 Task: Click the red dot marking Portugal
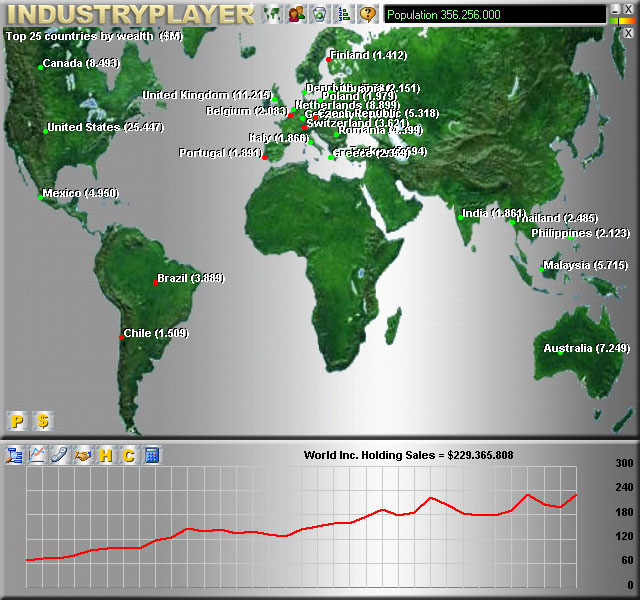(264, 157)
